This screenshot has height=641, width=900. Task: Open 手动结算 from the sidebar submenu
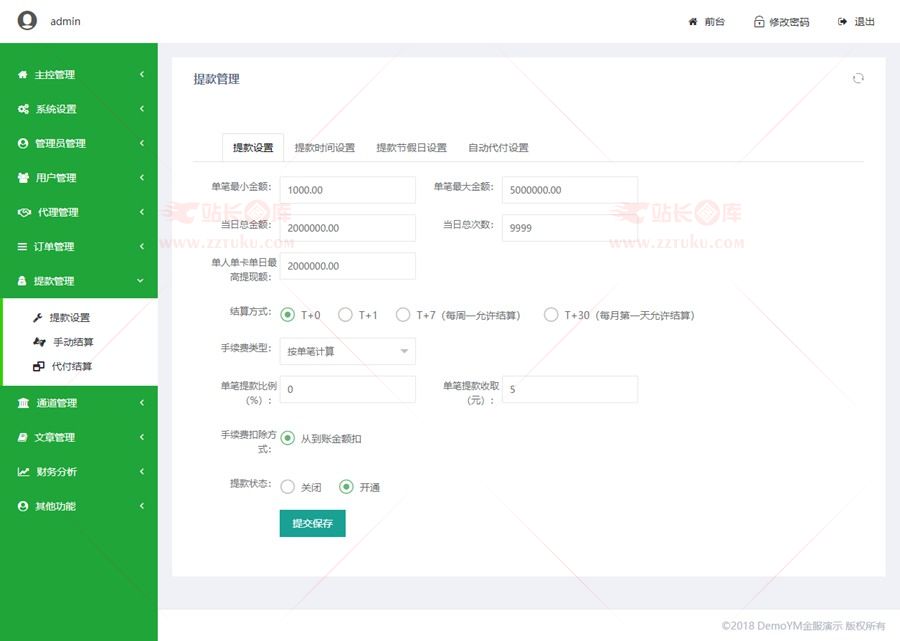(x=72, y=342)
